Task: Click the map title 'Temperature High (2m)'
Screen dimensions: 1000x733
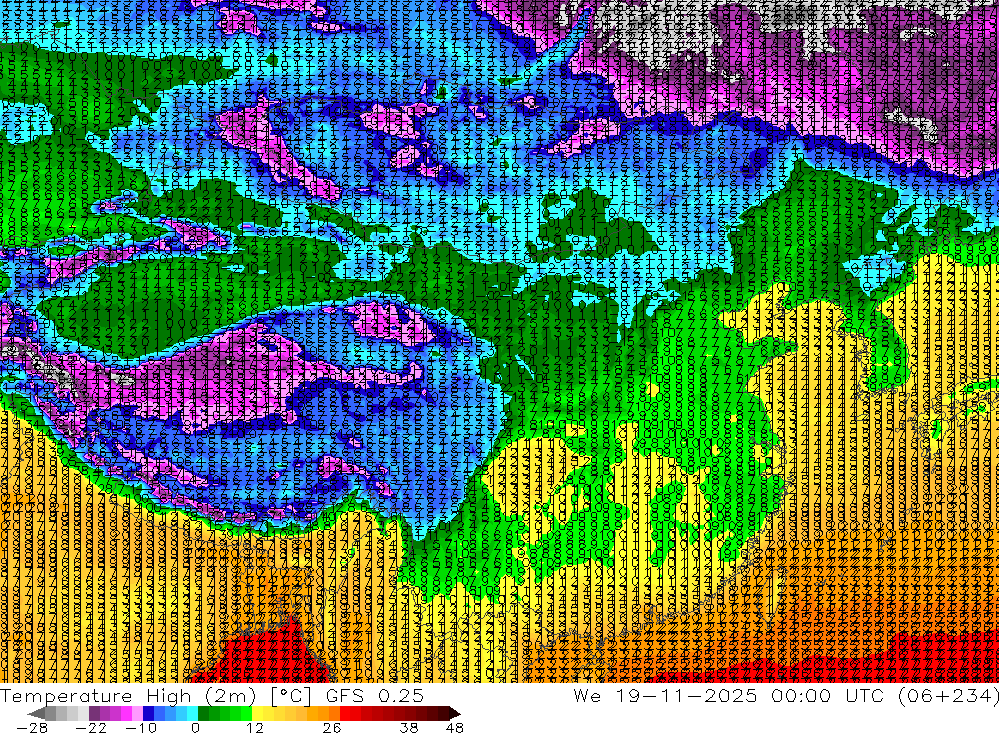Action: (128, 695)
